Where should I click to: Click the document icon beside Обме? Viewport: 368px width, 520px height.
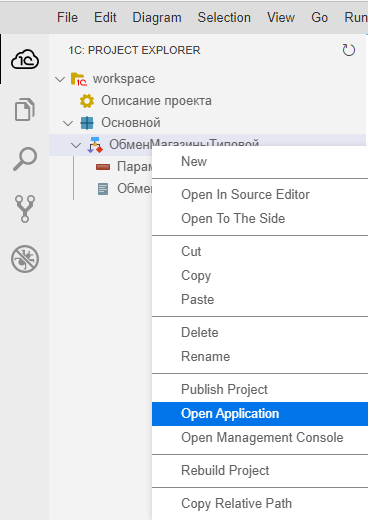103,189
